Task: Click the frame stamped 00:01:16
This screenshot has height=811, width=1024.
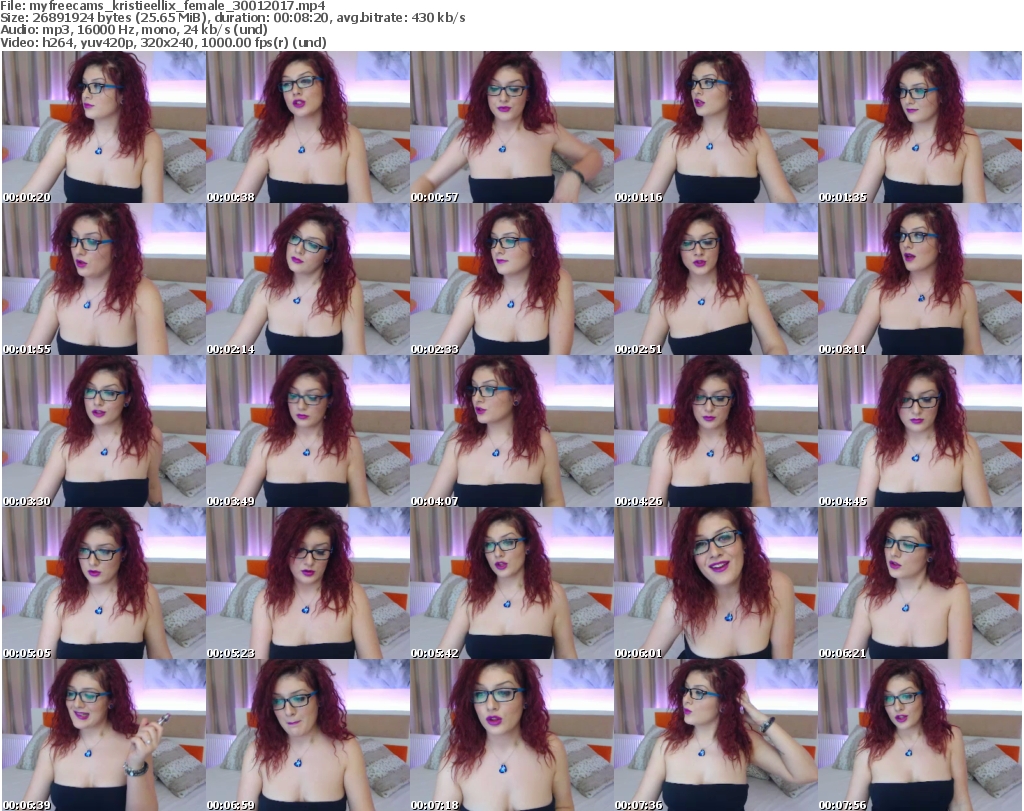Action: coord(716,127)
